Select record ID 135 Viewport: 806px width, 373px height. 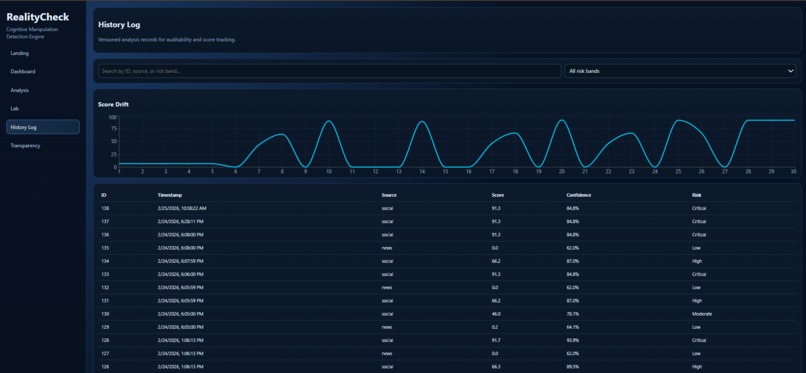tap(105, 248)
